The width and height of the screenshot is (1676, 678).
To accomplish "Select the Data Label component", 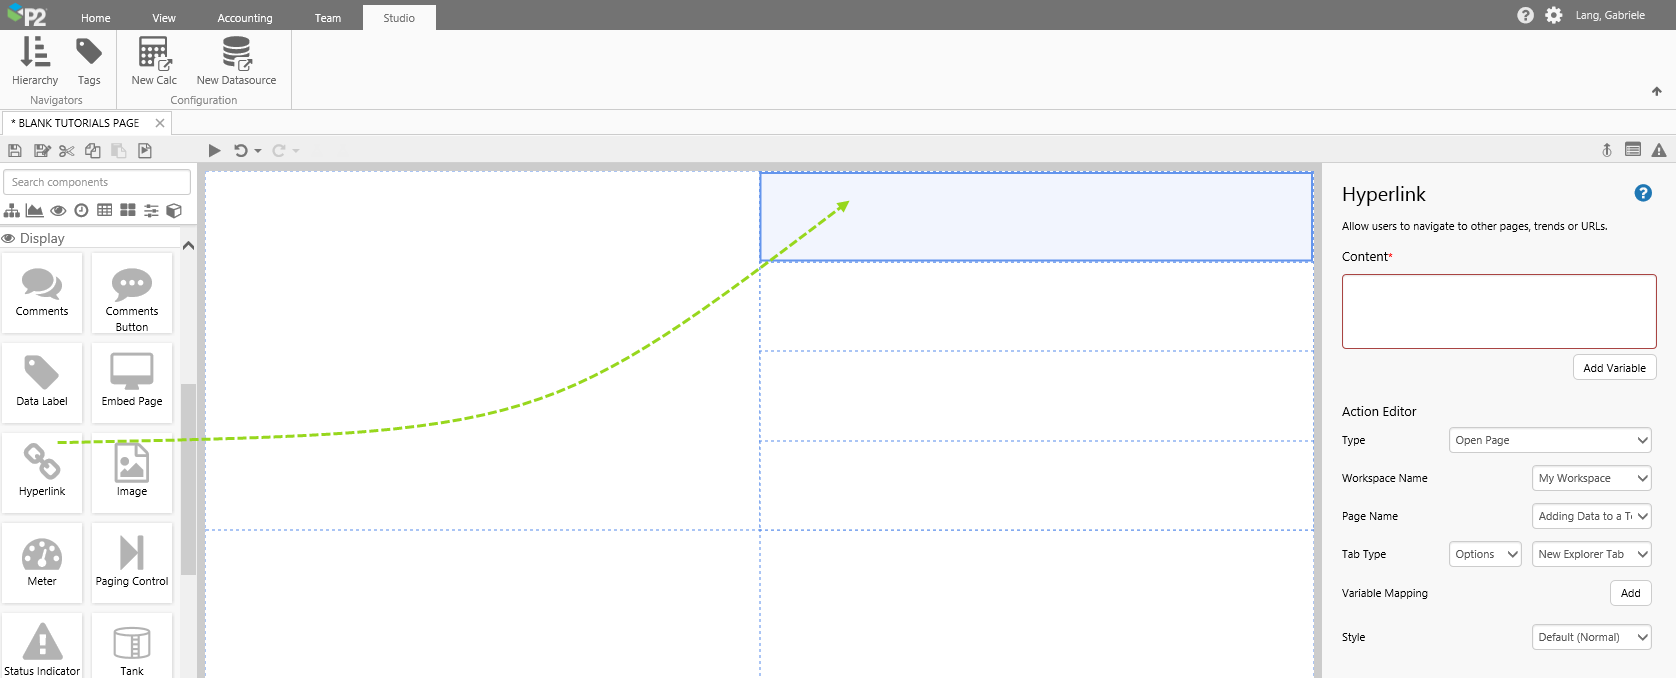I will (42, 383).
